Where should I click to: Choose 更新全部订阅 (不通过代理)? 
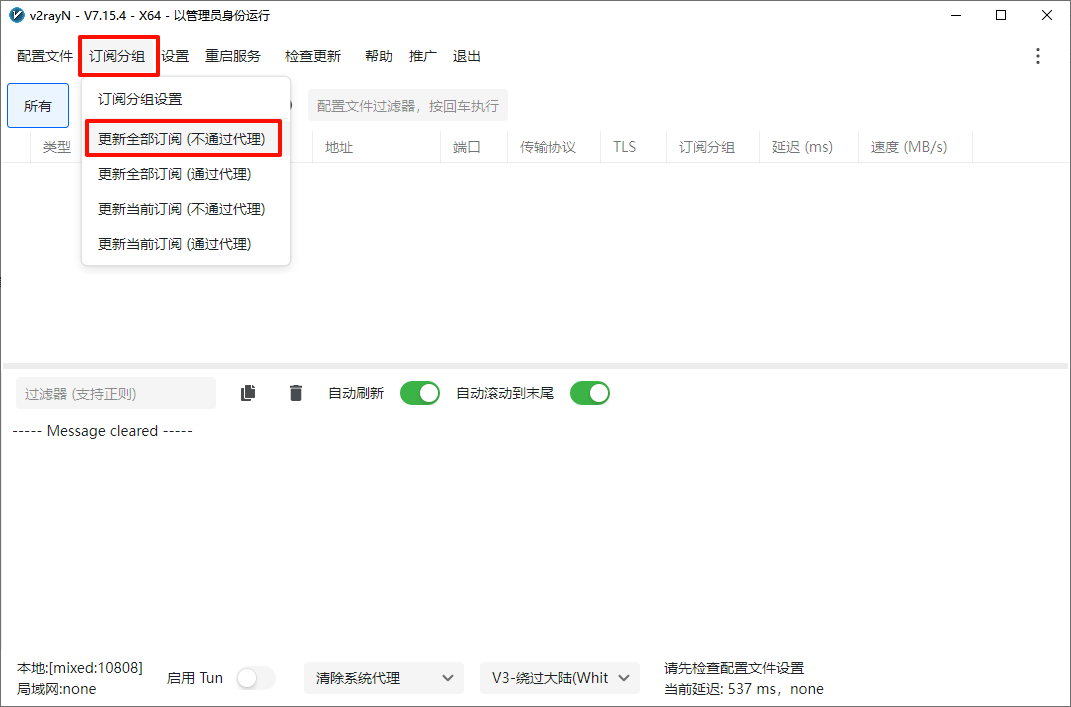[x=182, y=139]
